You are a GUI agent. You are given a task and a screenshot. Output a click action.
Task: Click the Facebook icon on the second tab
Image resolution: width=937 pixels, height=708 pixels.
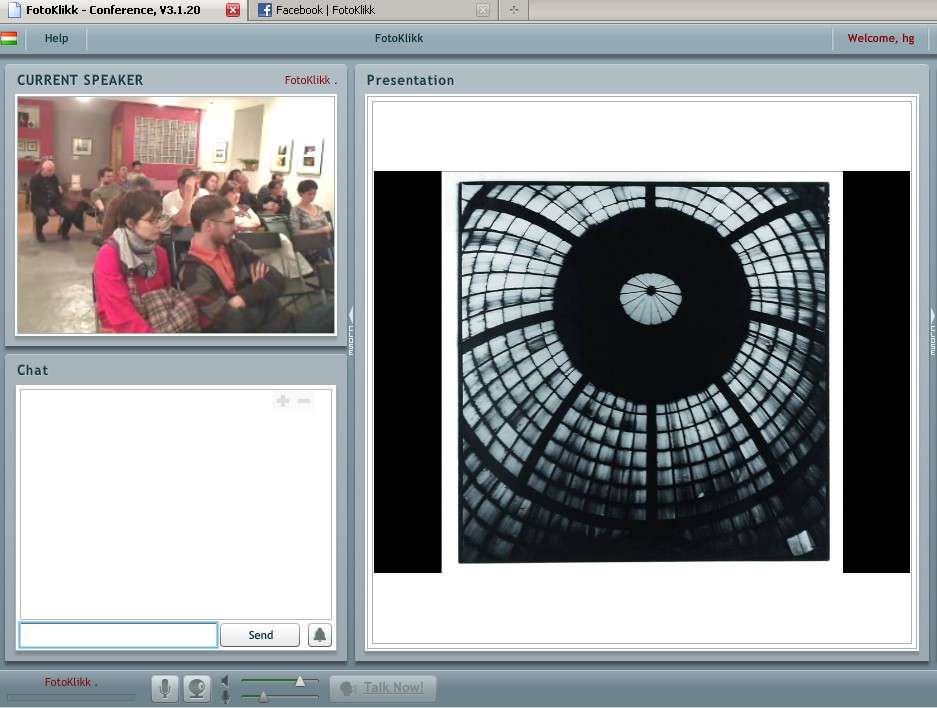click(264, 10)
